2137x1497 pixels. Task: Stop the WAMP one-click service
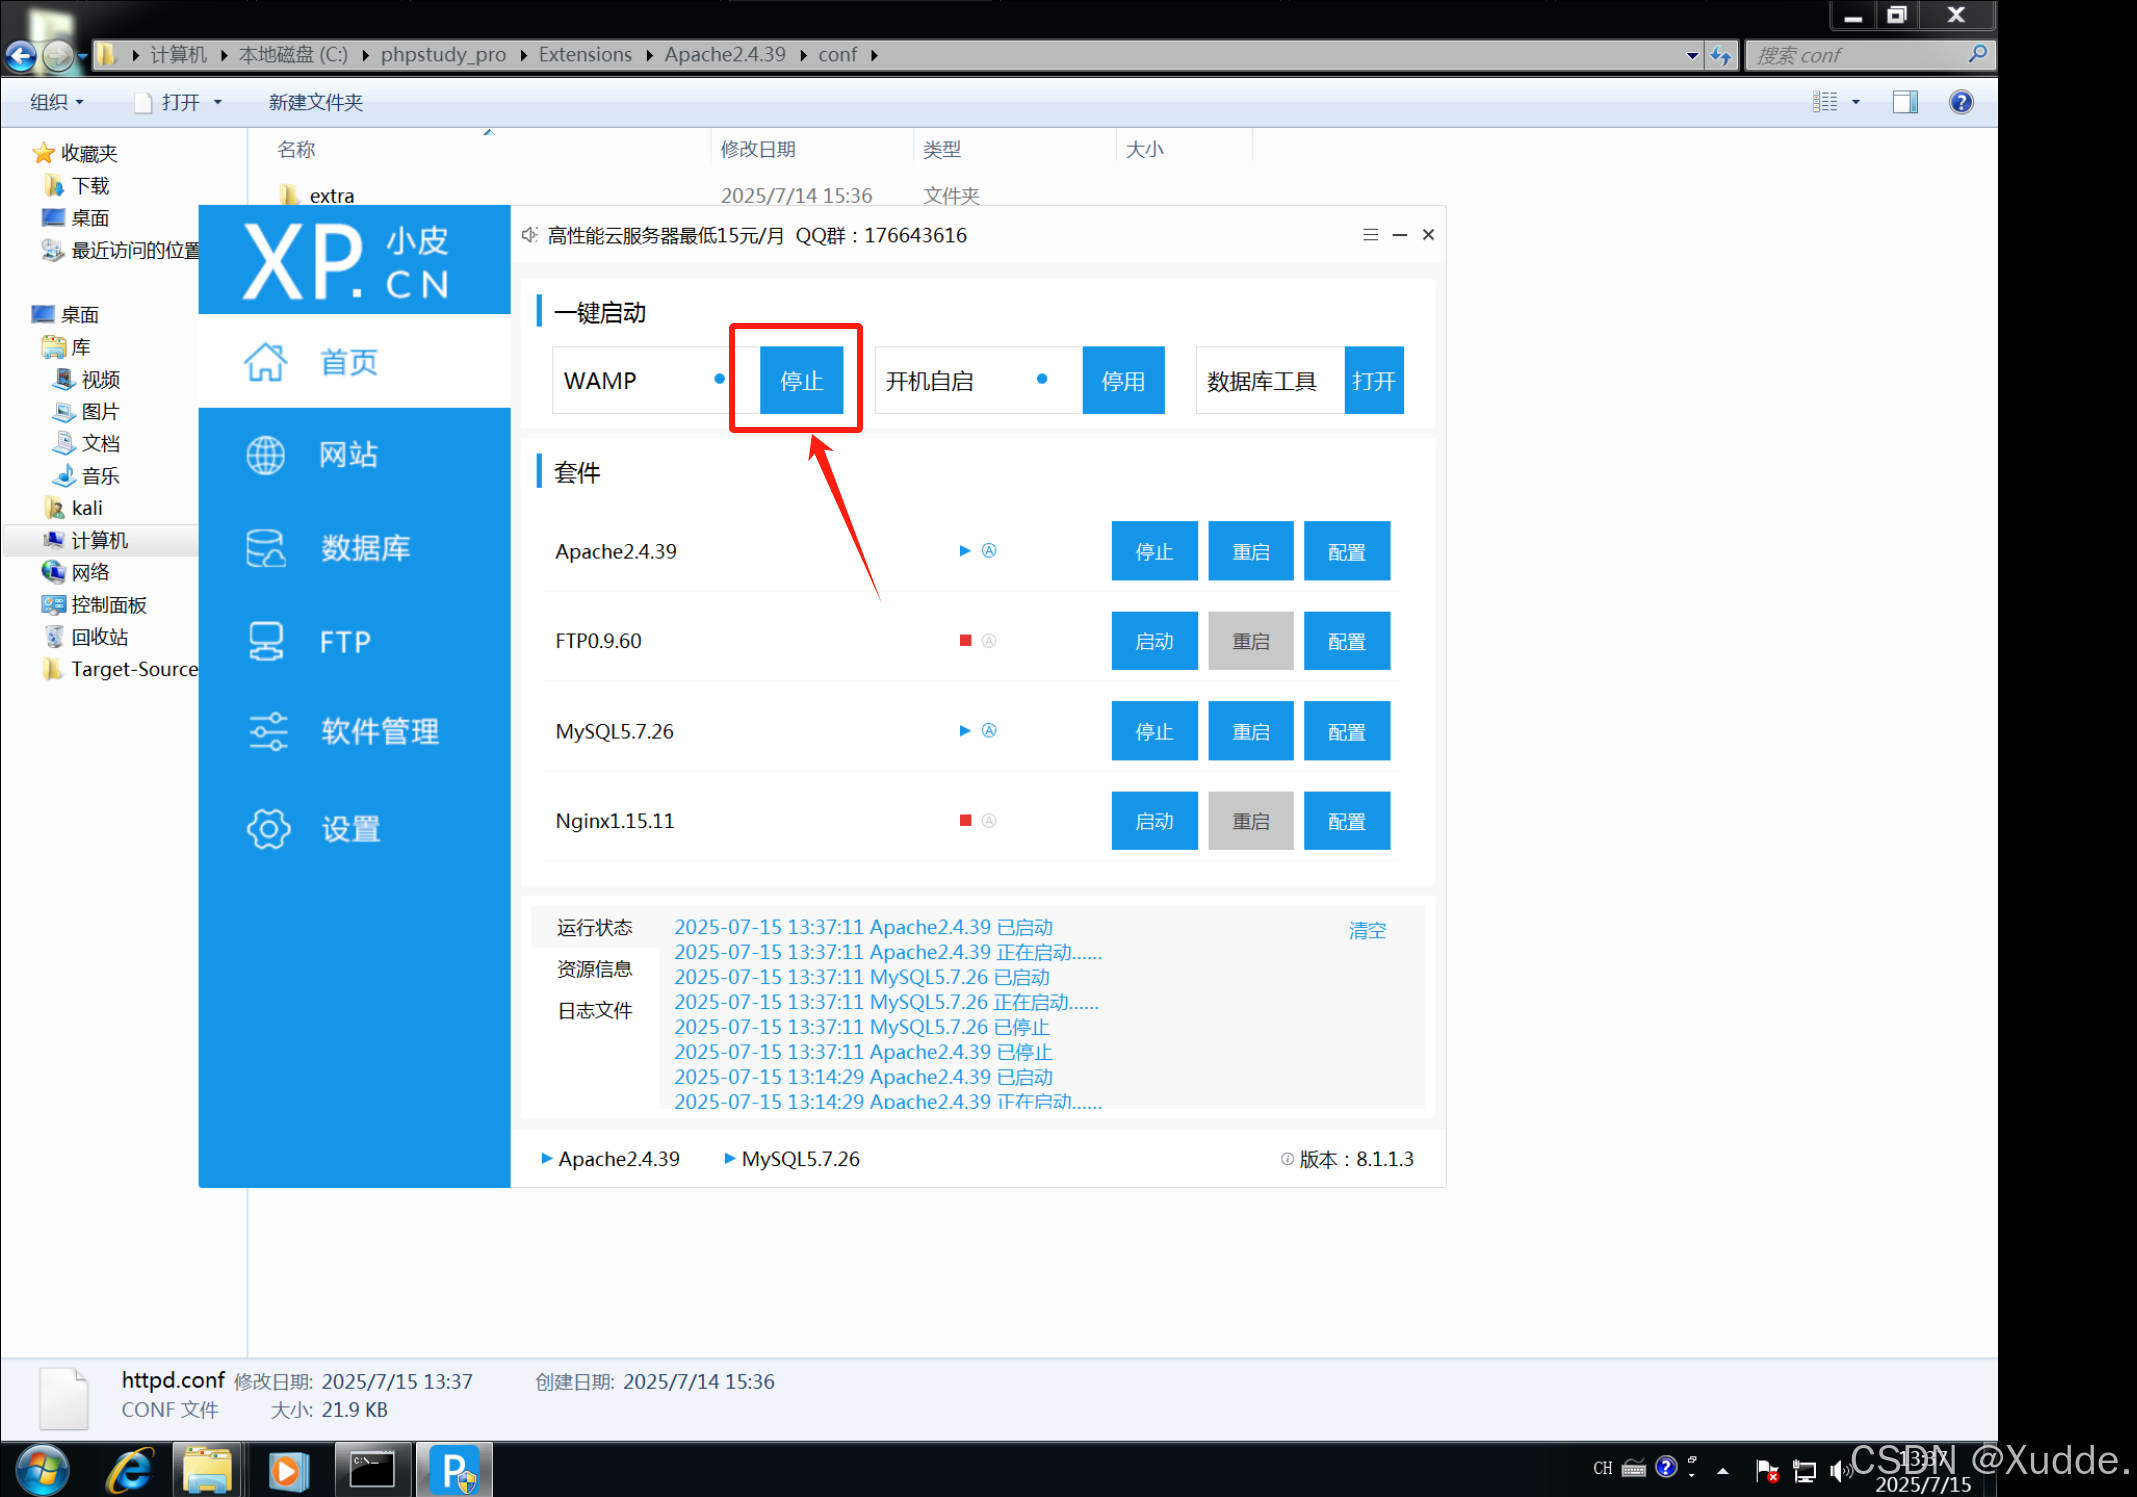tap(801, 380)
